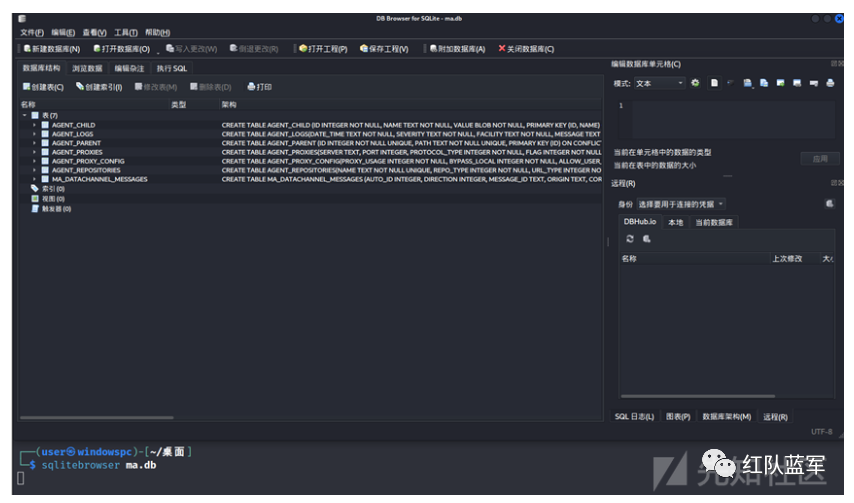
Task: Expand the AGENT_PROXIES table node
Action: pos(34,152)
